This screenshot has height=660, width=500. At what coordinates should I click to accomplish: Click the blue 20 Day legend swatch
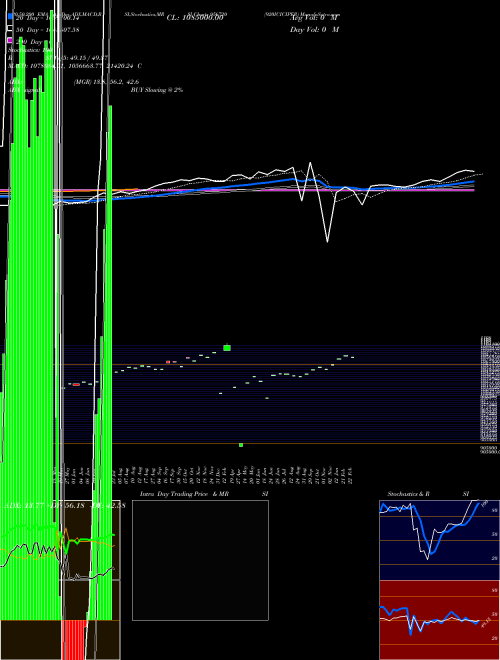pos(11,16)
